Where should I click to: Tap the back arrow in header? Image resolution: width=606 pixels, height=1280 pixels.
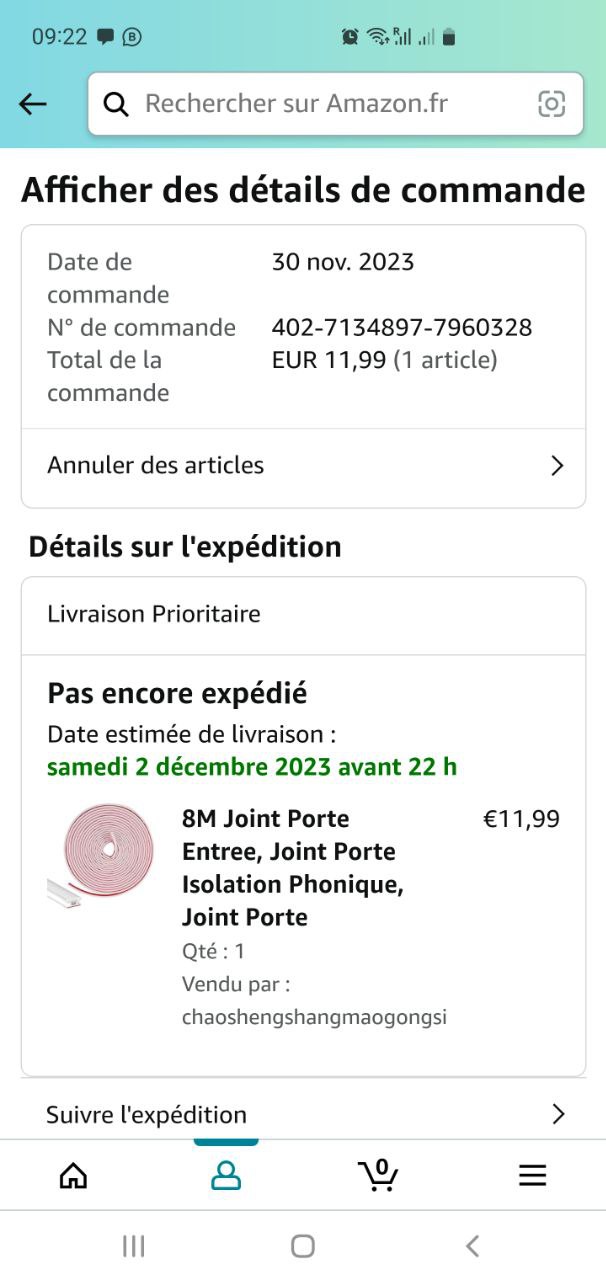33,104
